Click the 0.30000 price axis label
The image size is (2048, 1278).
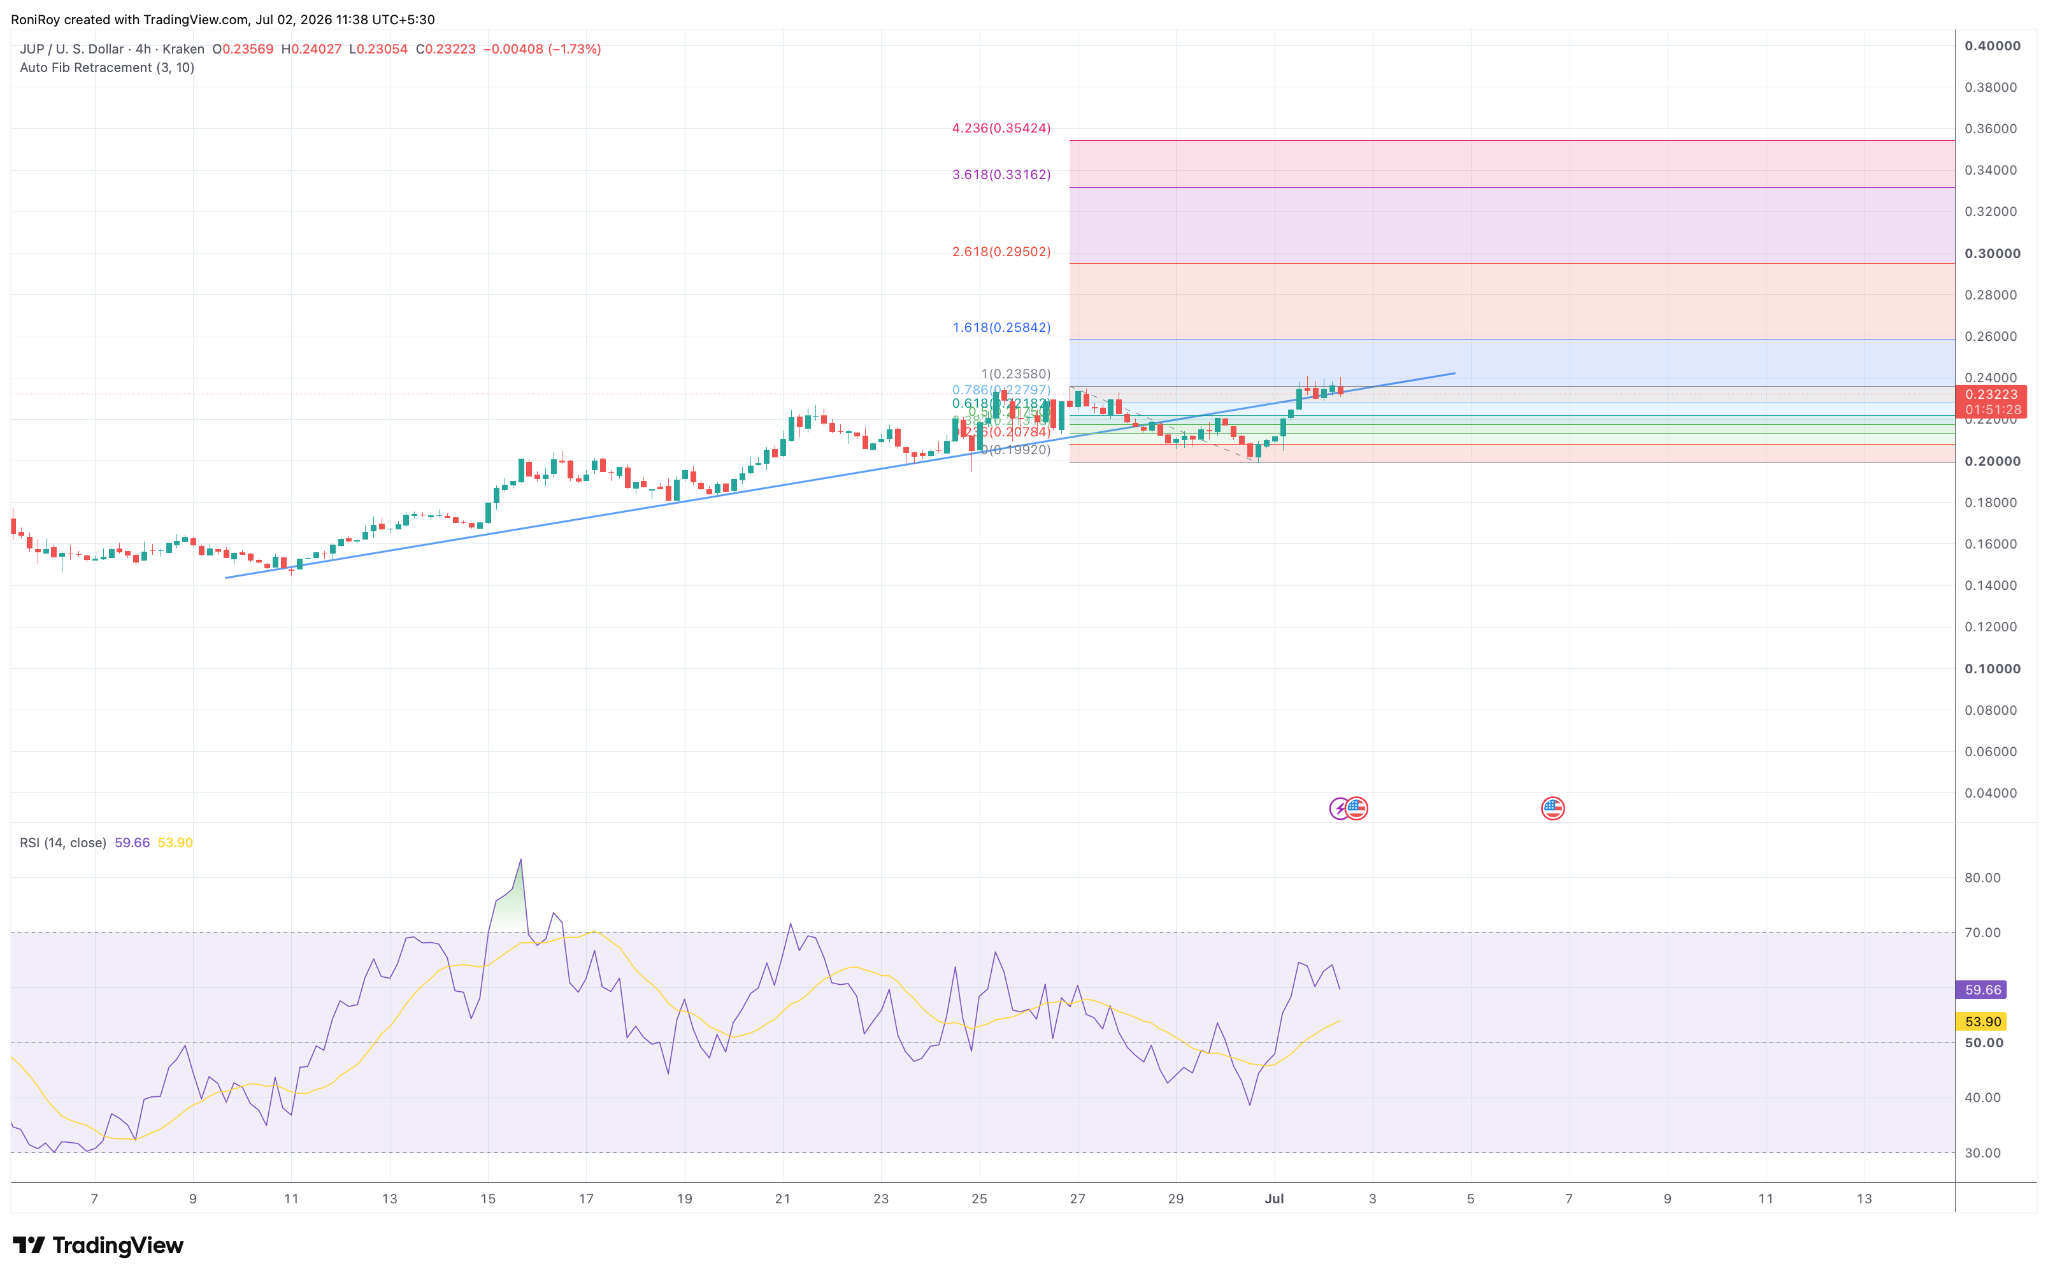1992,253
